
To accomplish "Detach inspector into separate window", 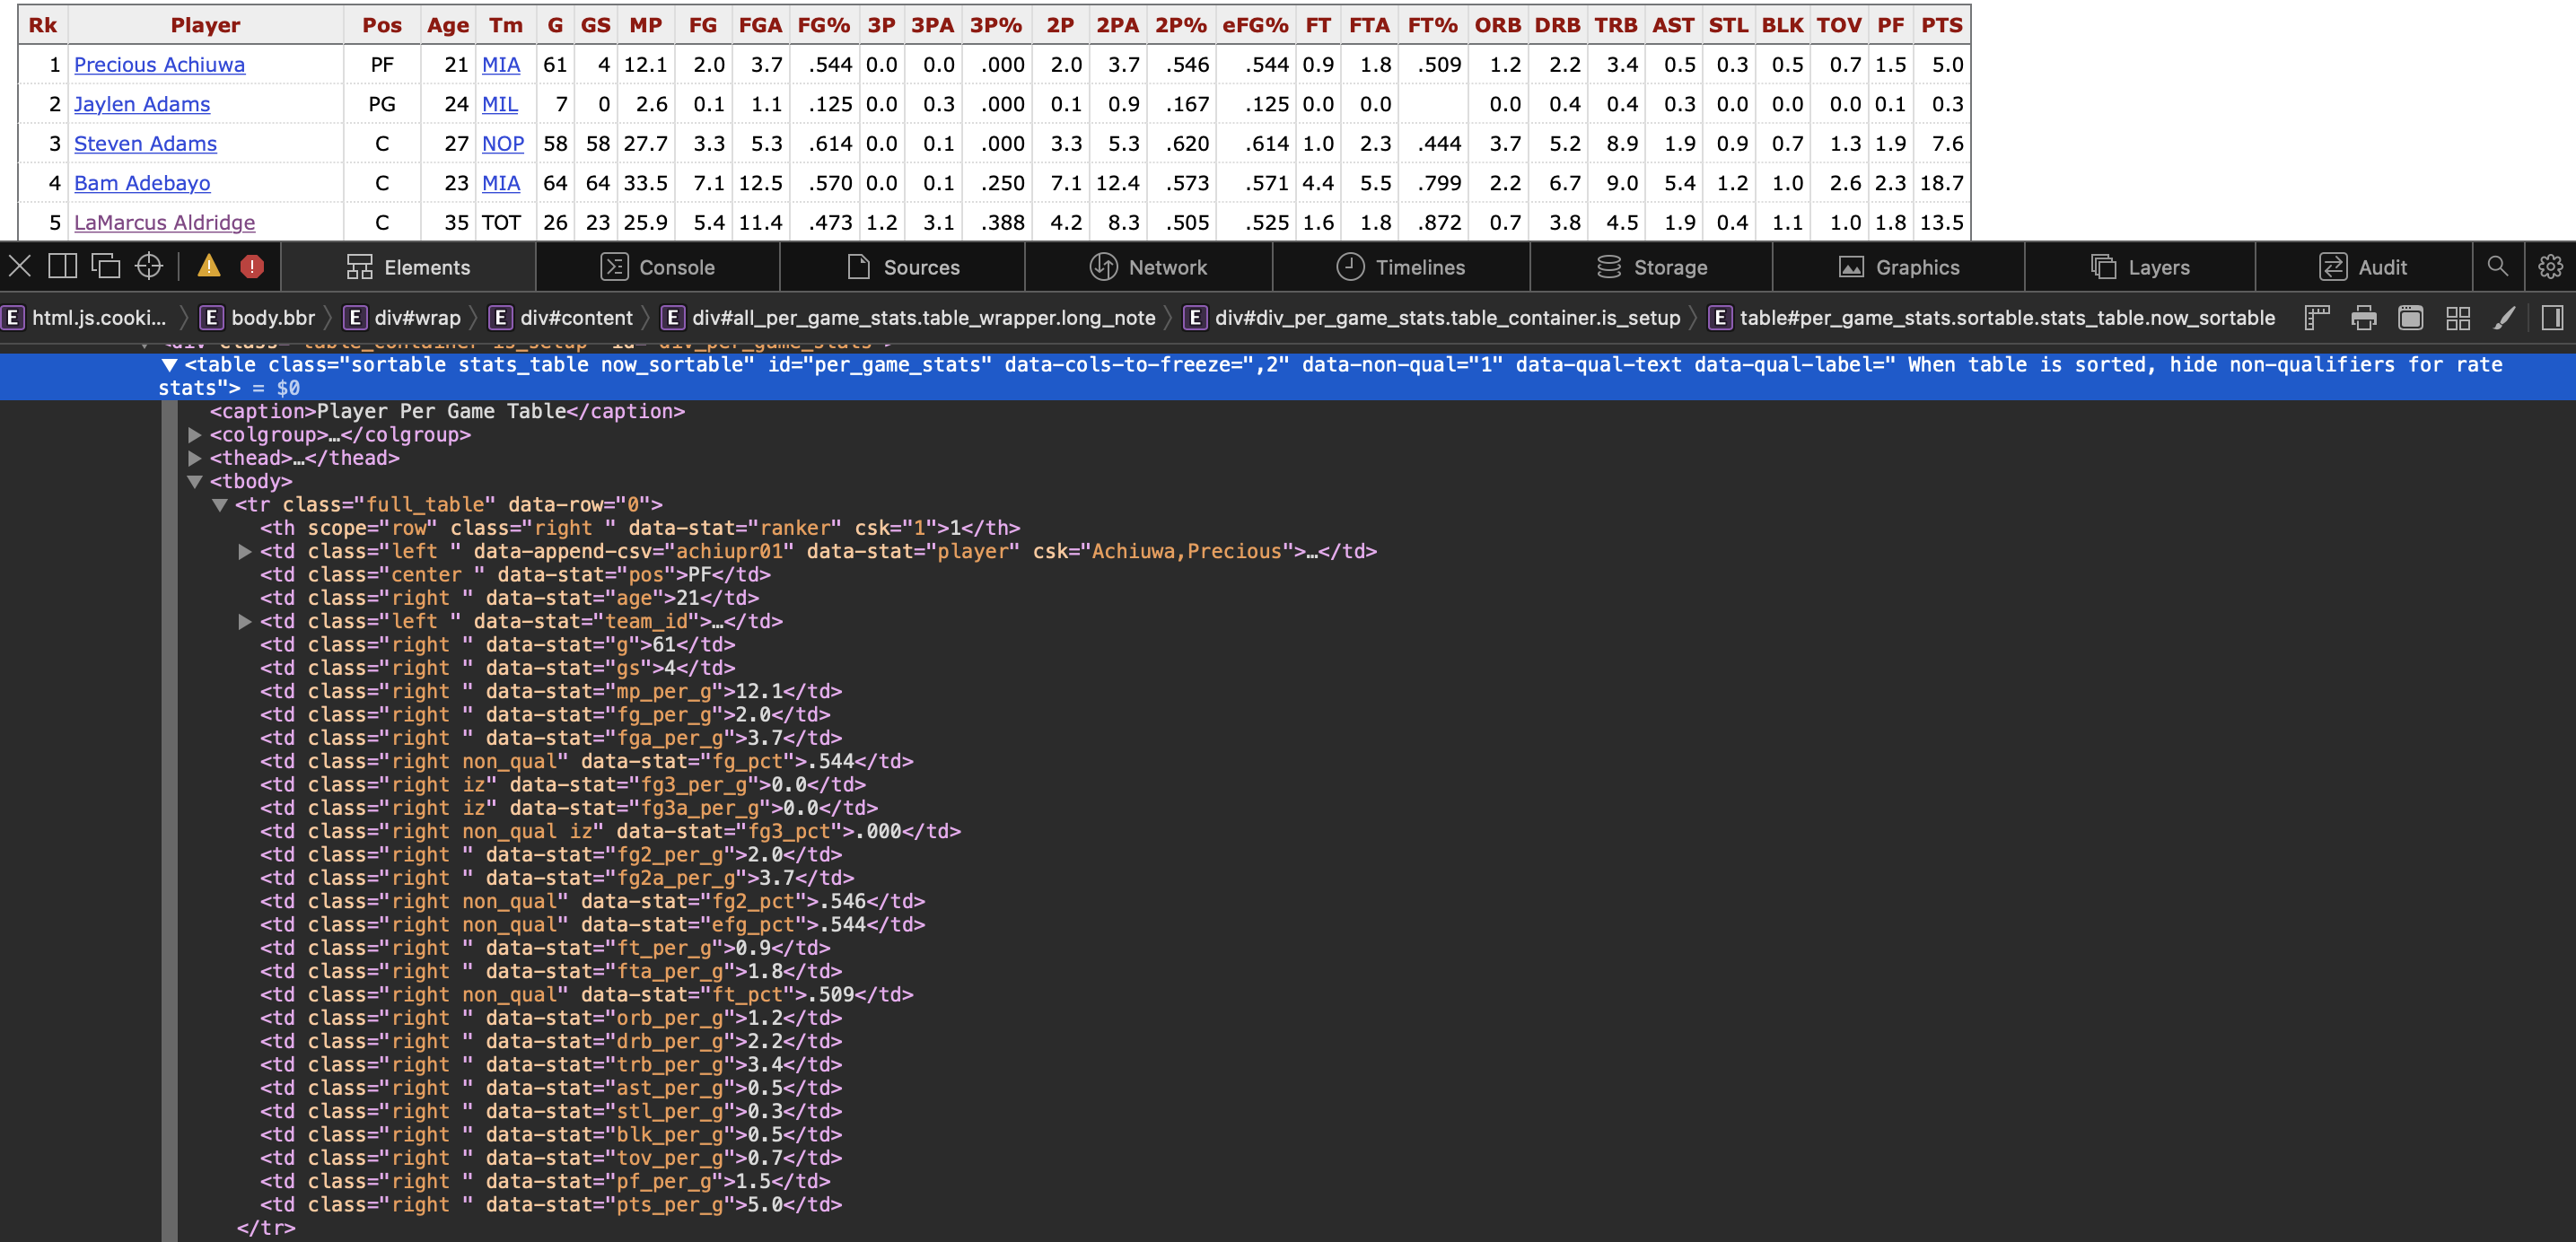I will pos(106,266).
